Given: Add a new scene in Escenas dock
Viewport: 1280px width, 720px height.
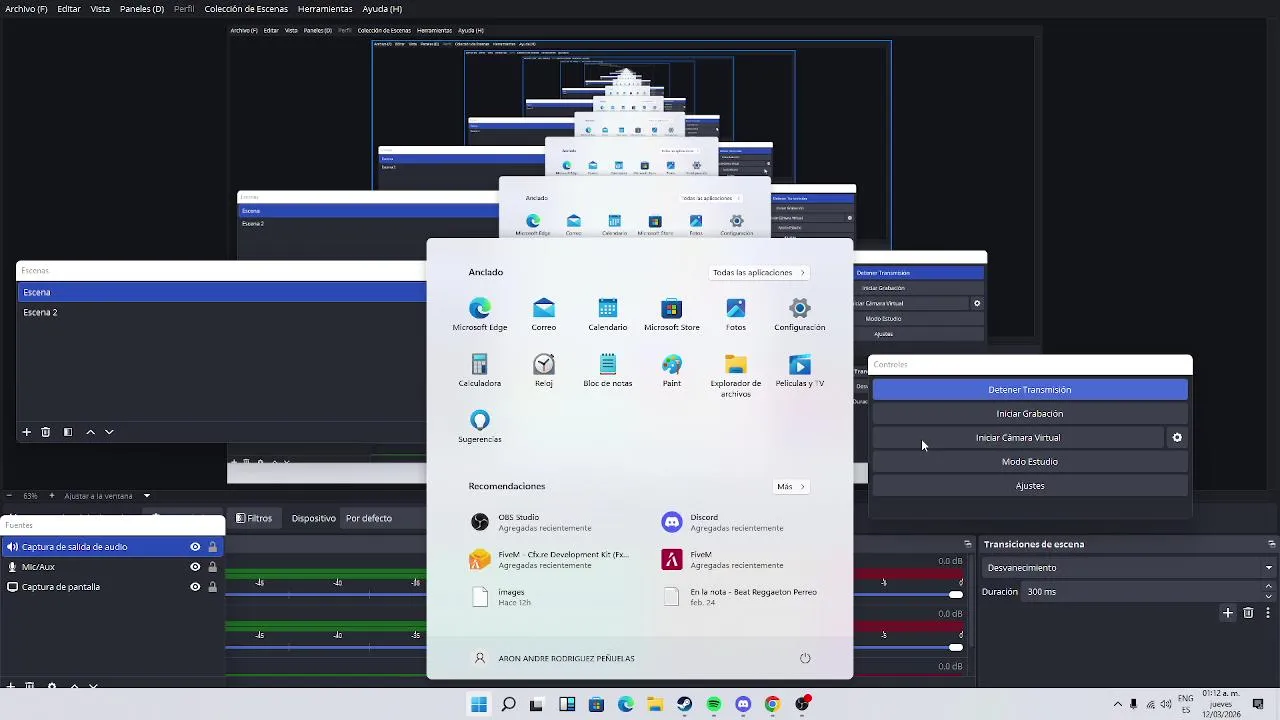Looking at the screenshot, I should point(26,432).
